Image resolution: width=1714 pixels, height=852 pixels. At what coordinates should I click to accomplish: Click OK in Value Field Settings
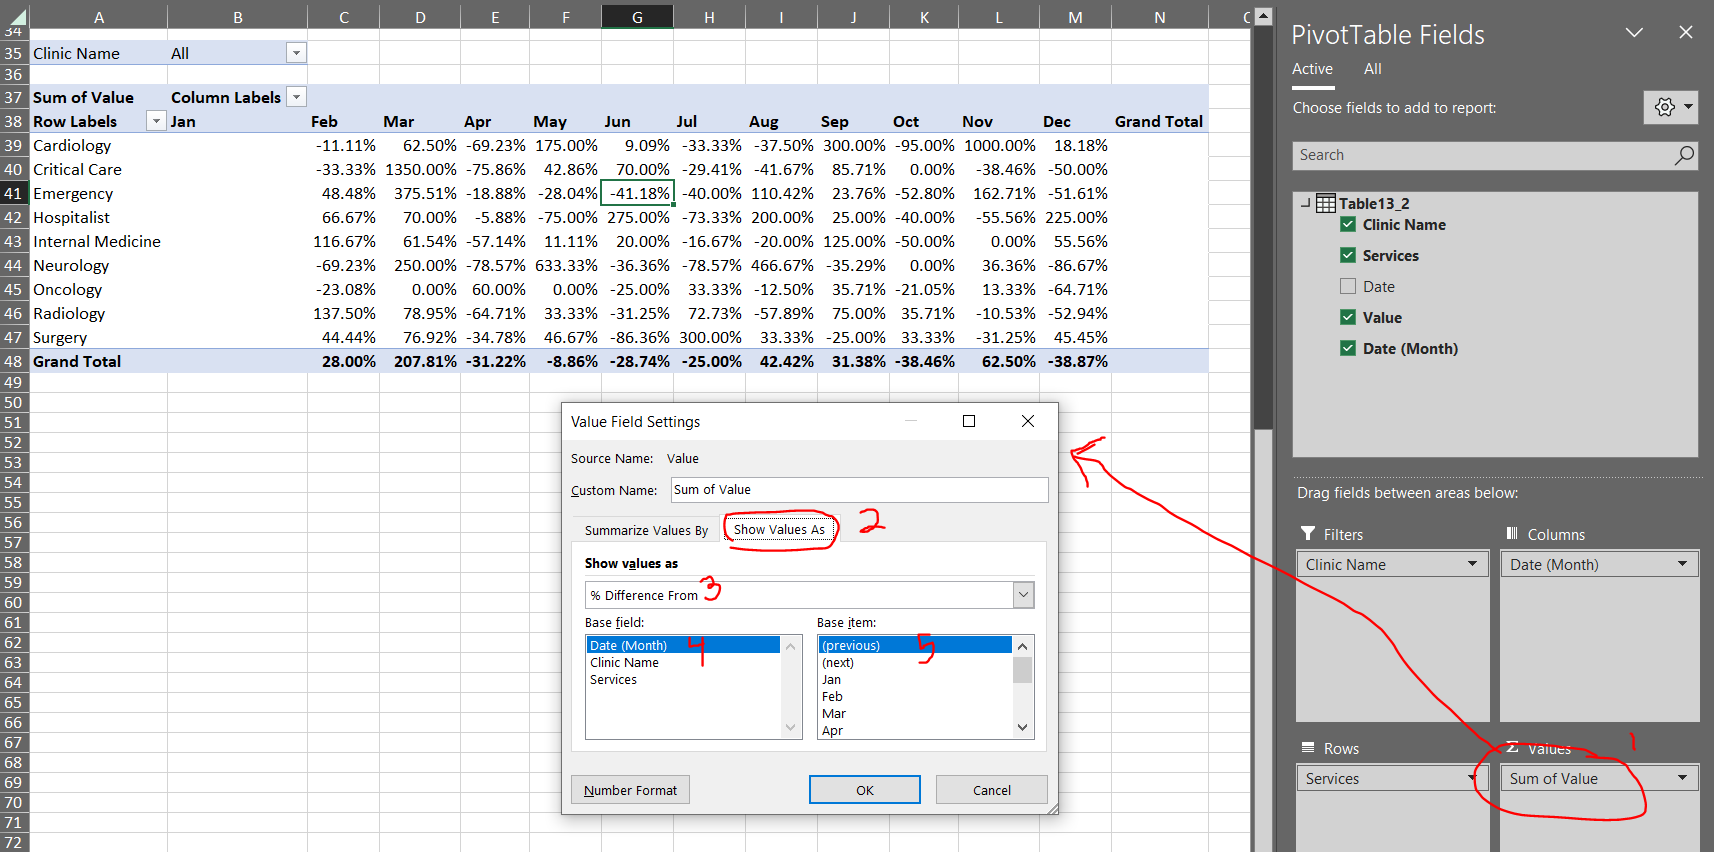pos(865,790)
